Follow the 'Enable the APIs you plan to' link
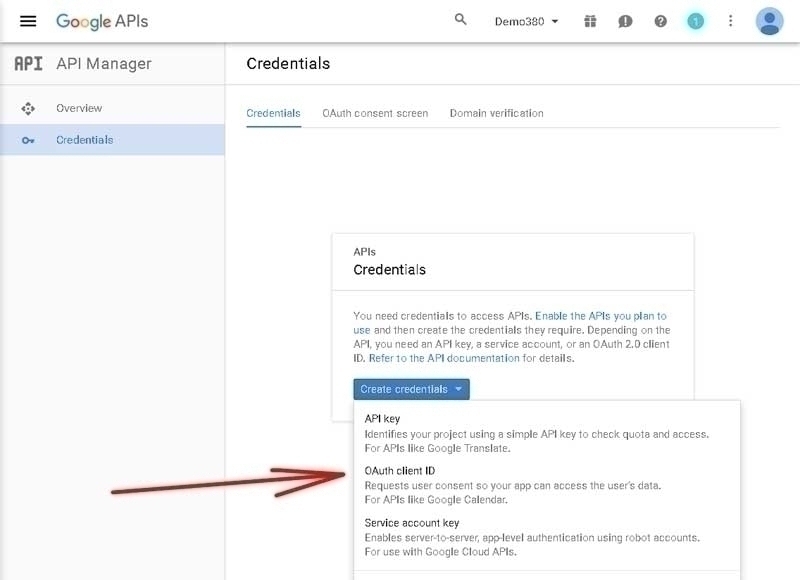This screenshot has height=580, width=800. [x=601, y=316]
